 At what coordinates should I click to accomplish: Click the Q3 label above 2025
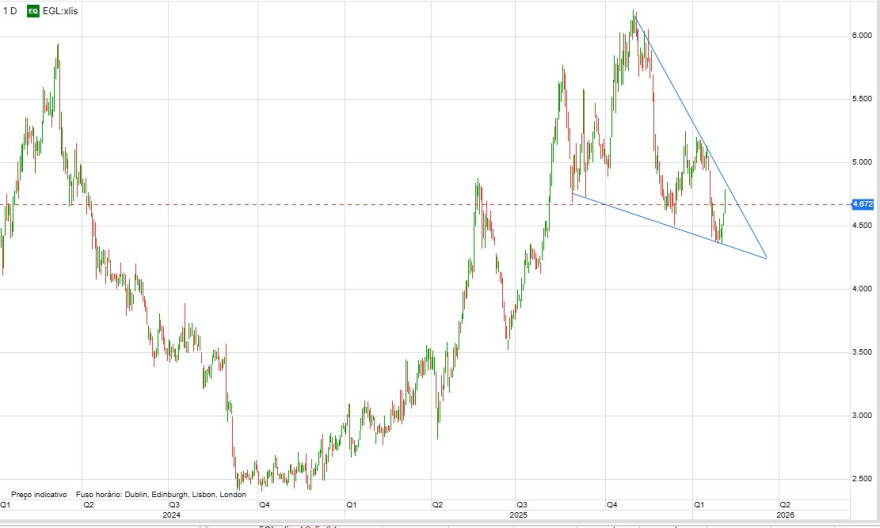[521, 505]
